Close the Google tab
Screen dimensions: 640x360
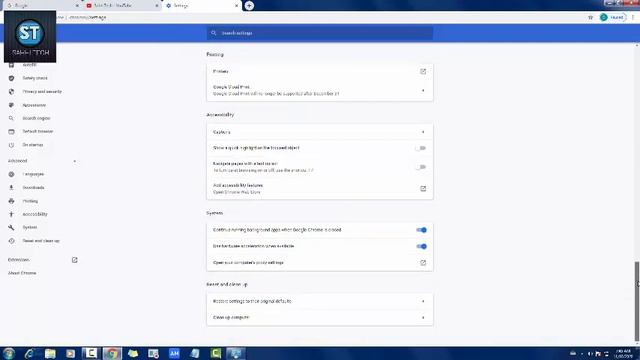pos(77,6)
